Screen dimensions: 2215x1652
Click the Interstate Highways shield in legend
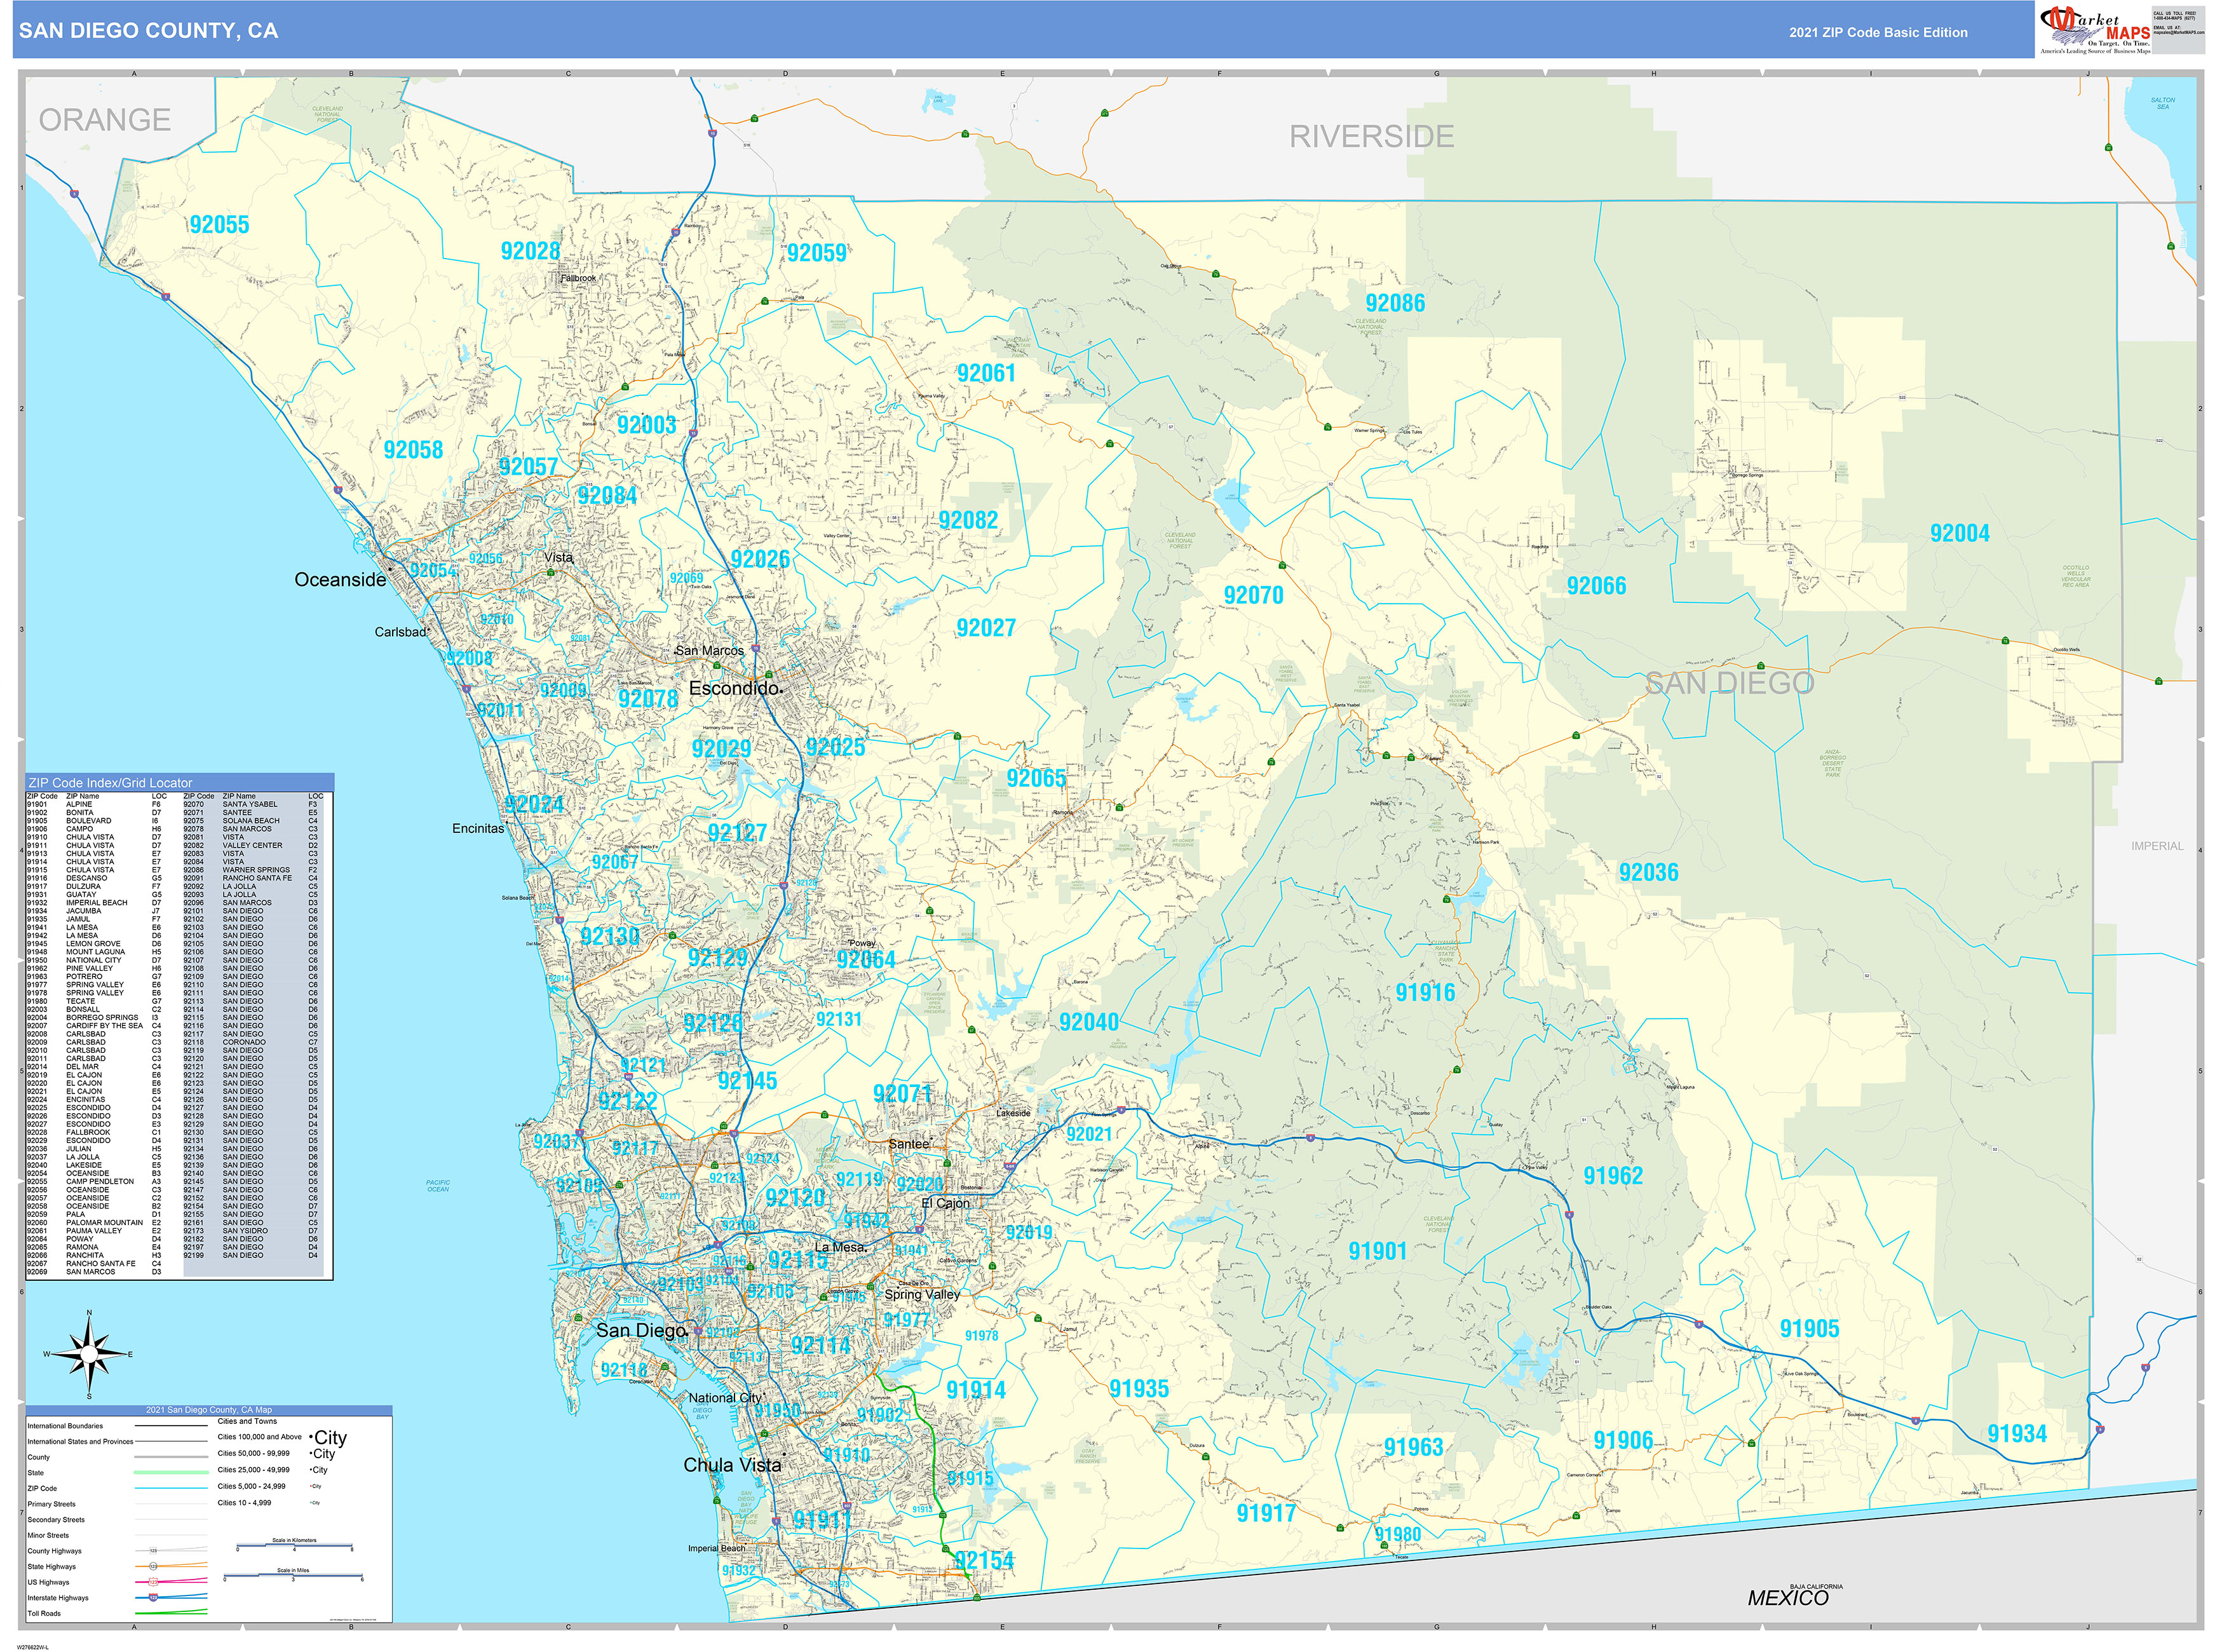point(153,1598)
